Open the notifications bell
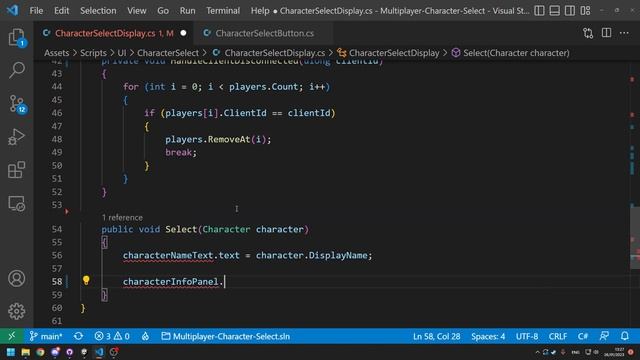The image size is (640, 360). [624, 336]
